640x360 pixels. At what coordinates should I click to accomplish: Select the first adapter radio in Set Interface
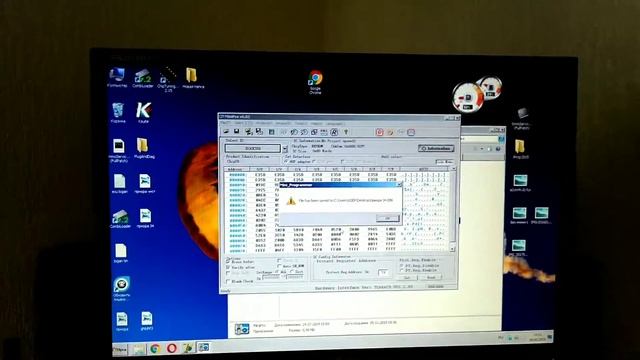[286, 162]
